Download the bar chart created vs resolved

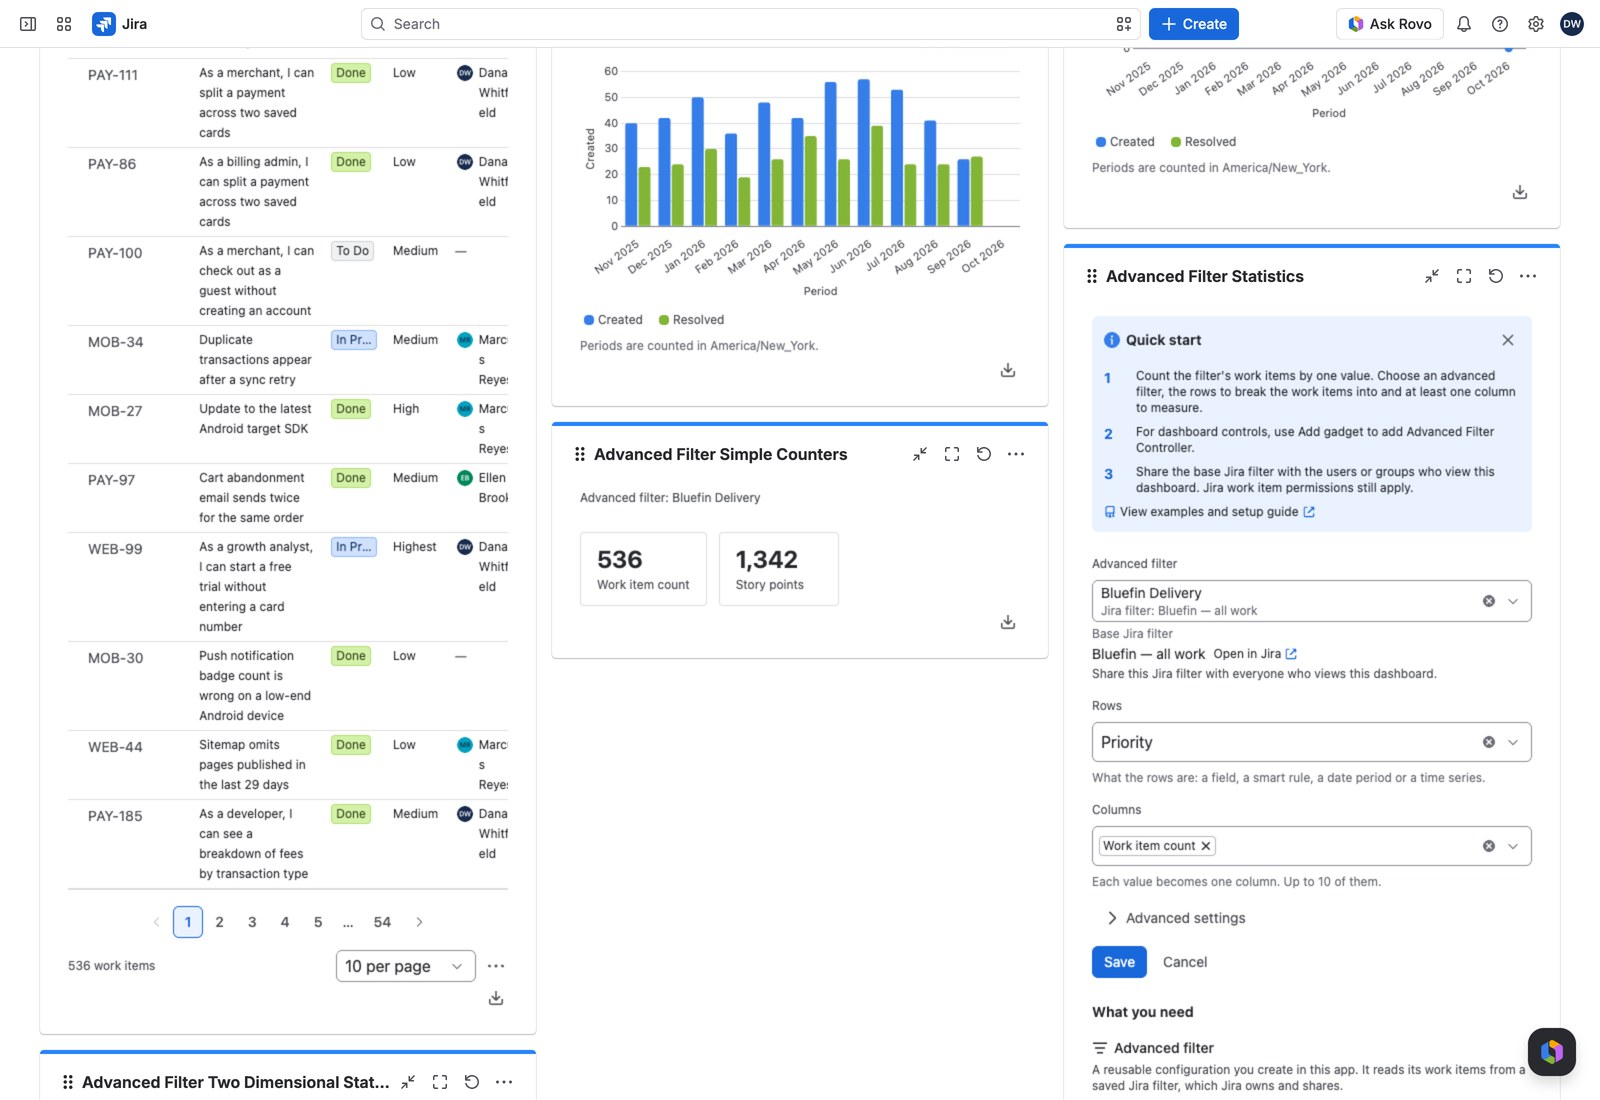pyautogui.click(x=1008, y=370)
